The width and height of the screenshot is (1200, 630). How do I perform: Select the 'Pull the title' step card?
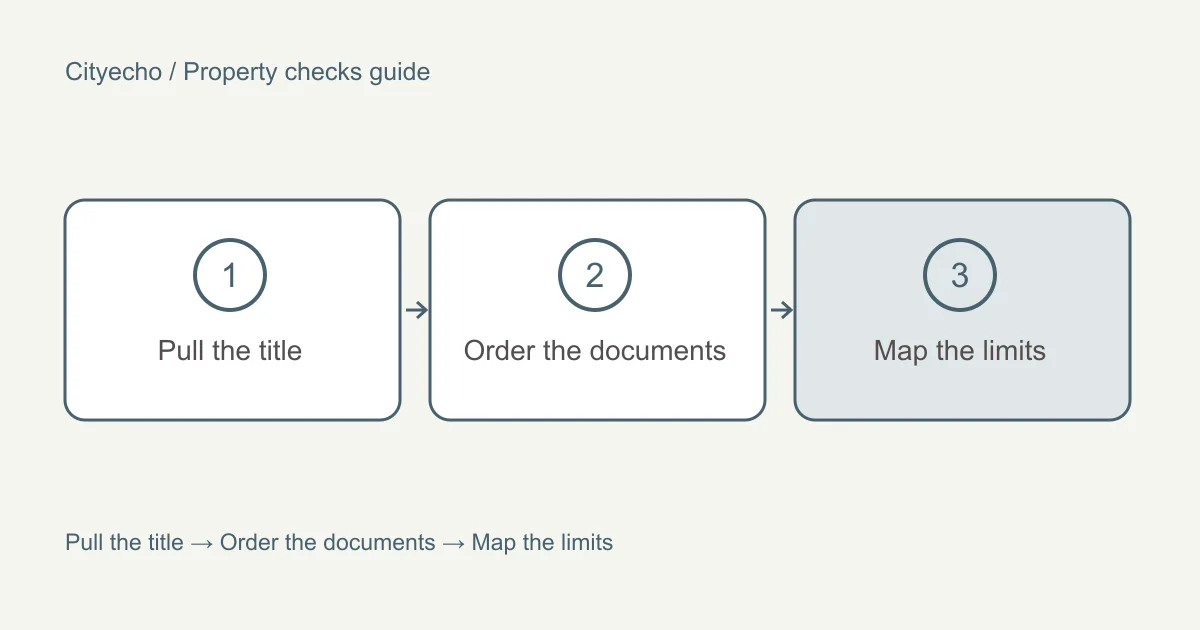(232, 310)
